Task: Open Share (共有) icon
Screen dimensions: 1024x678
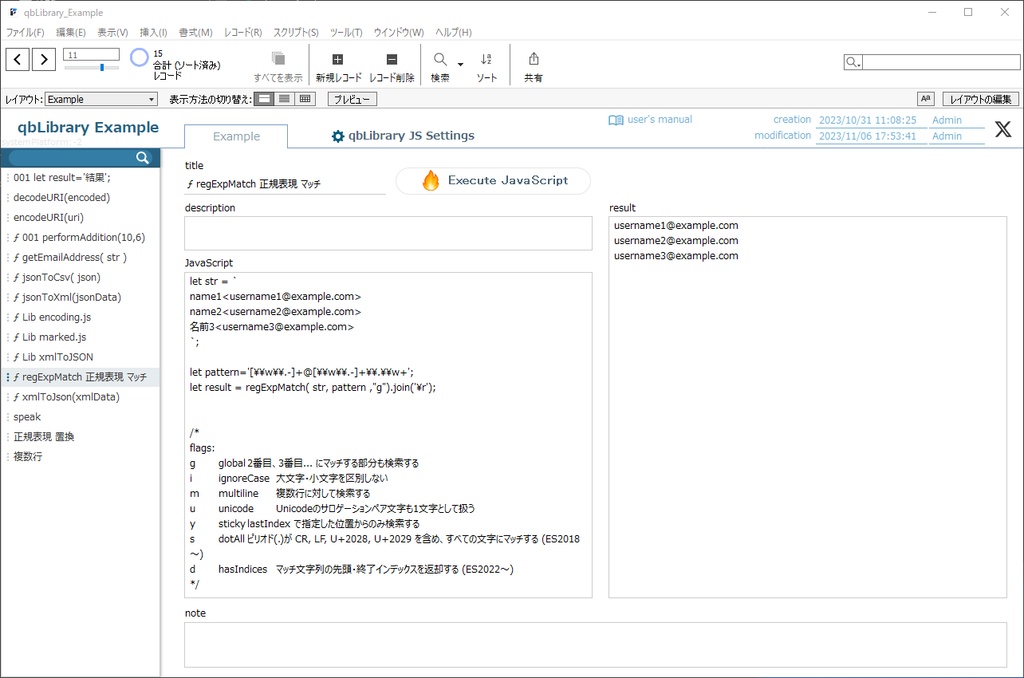Action: pos(534,59)
